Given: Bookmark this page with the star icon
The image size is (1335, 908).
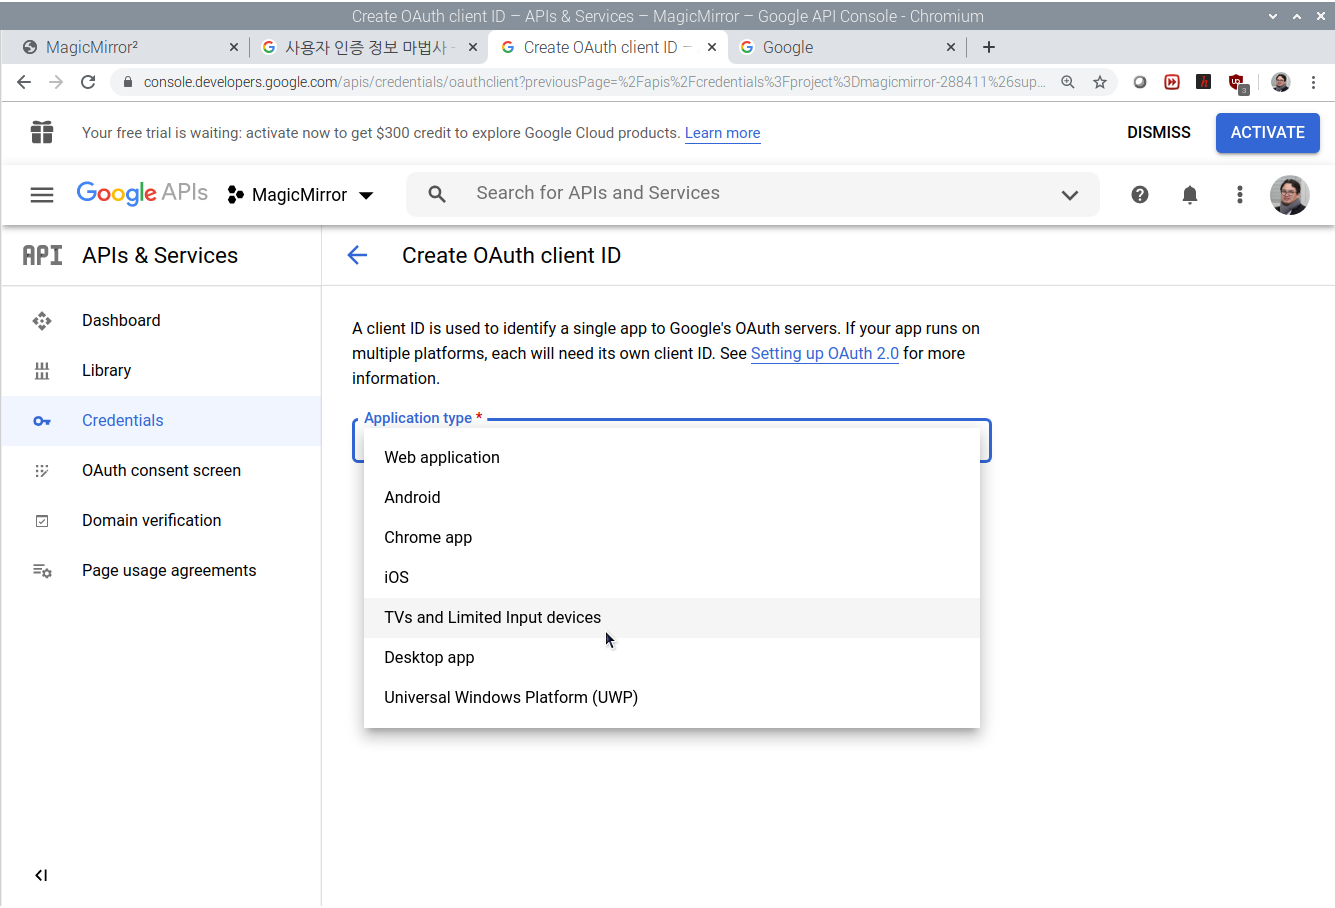Looking at the screenshot, I should coord(1100,82).
